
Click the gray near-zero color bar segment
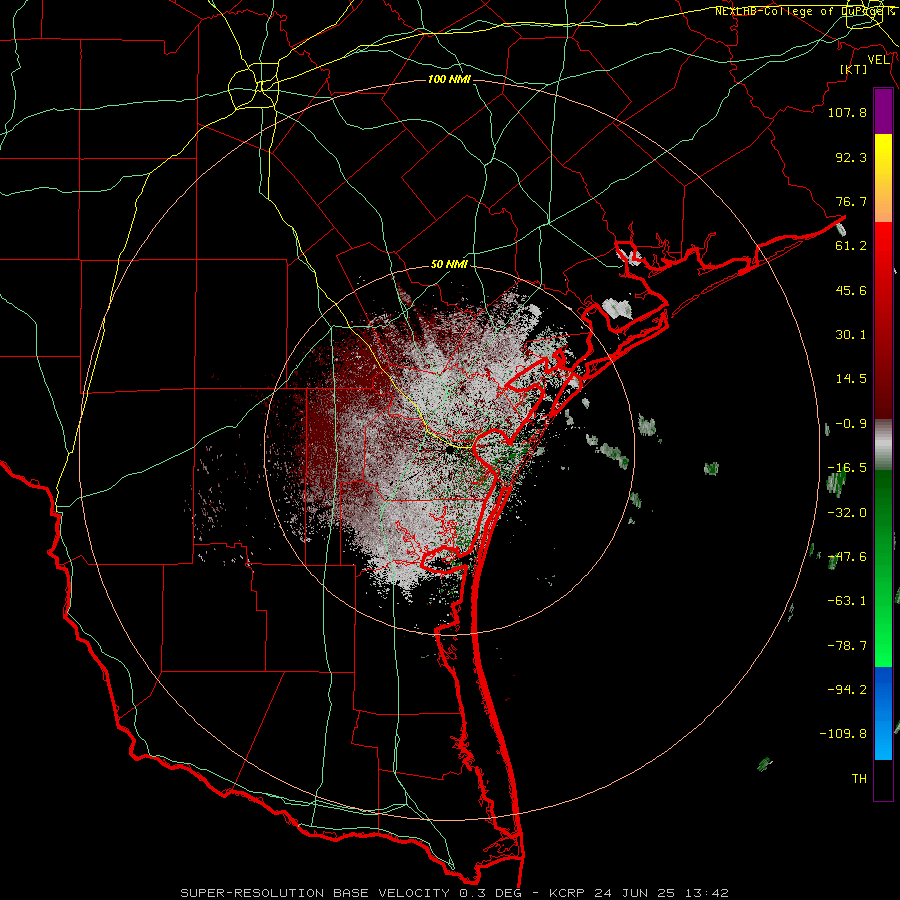pos(883,445)
